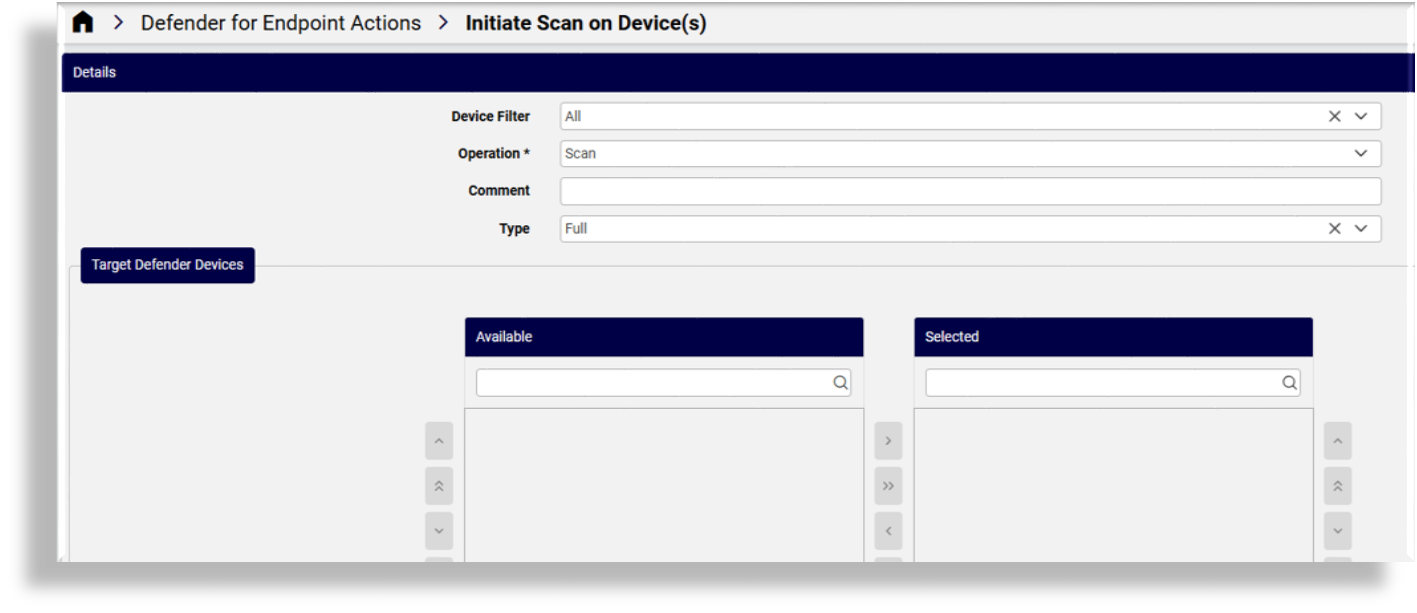Move Selected item down one position
Image resolution: width=1417 pixels, height=613 pixels.
(1338, 531)
